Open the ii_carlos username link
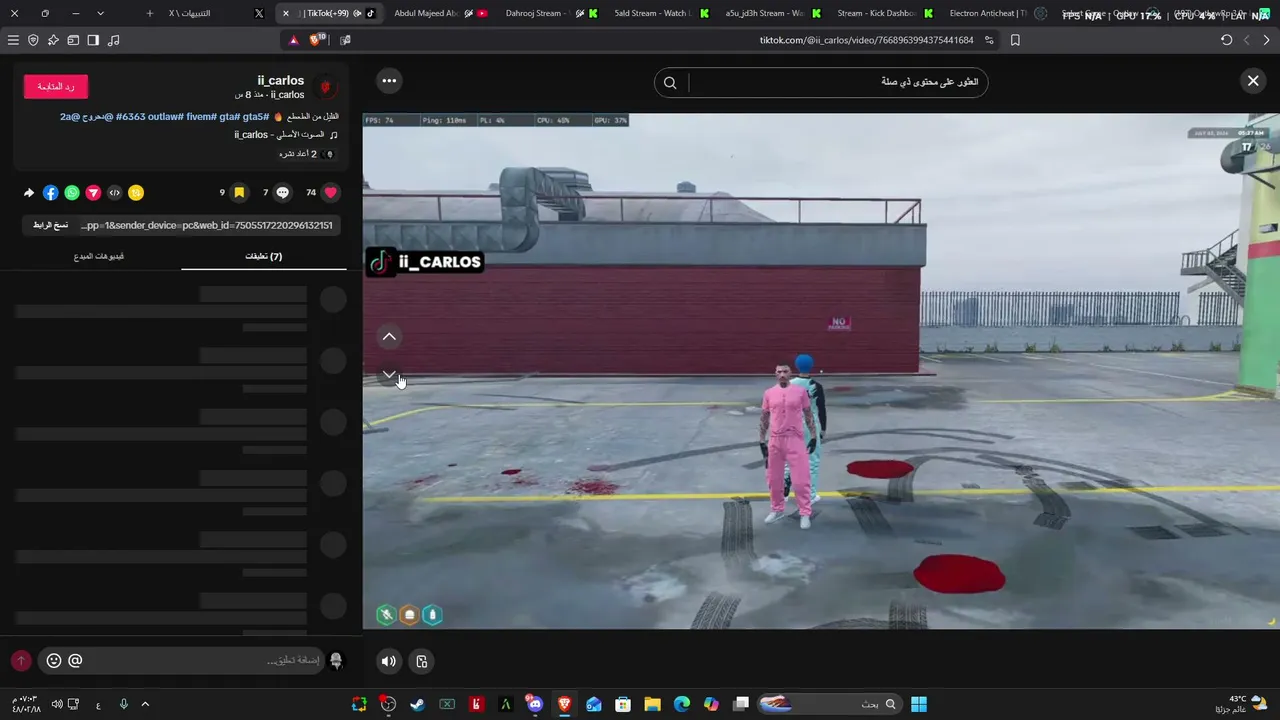The image size is (1280, 720). tap(280, 81)
